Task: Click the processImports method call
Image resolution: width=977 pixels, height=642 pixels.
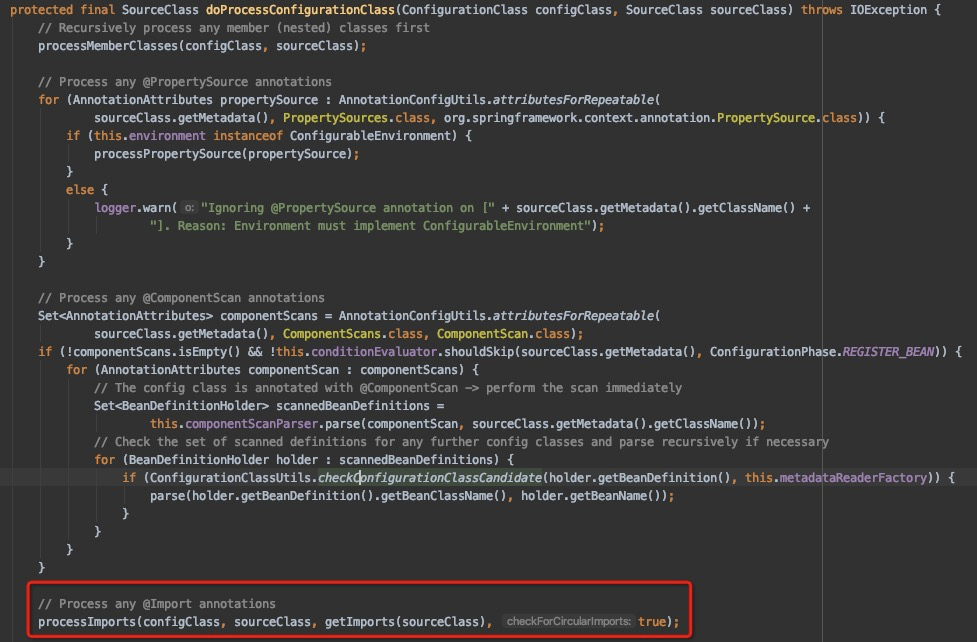Action: (87, 622)
